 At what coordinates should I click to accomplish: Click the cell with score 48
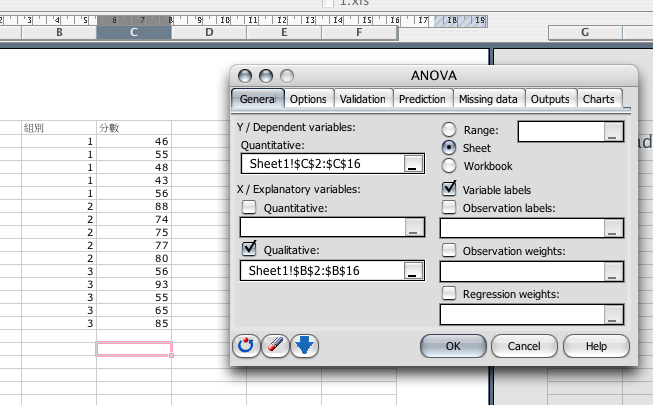(134, 167)
